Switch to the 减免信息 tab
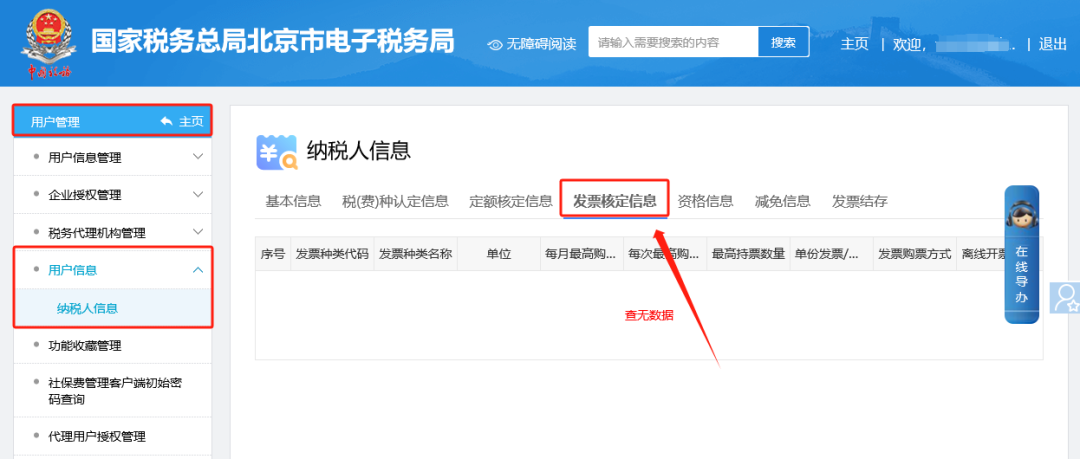The image size is (1080, 459). click(782, 201)
